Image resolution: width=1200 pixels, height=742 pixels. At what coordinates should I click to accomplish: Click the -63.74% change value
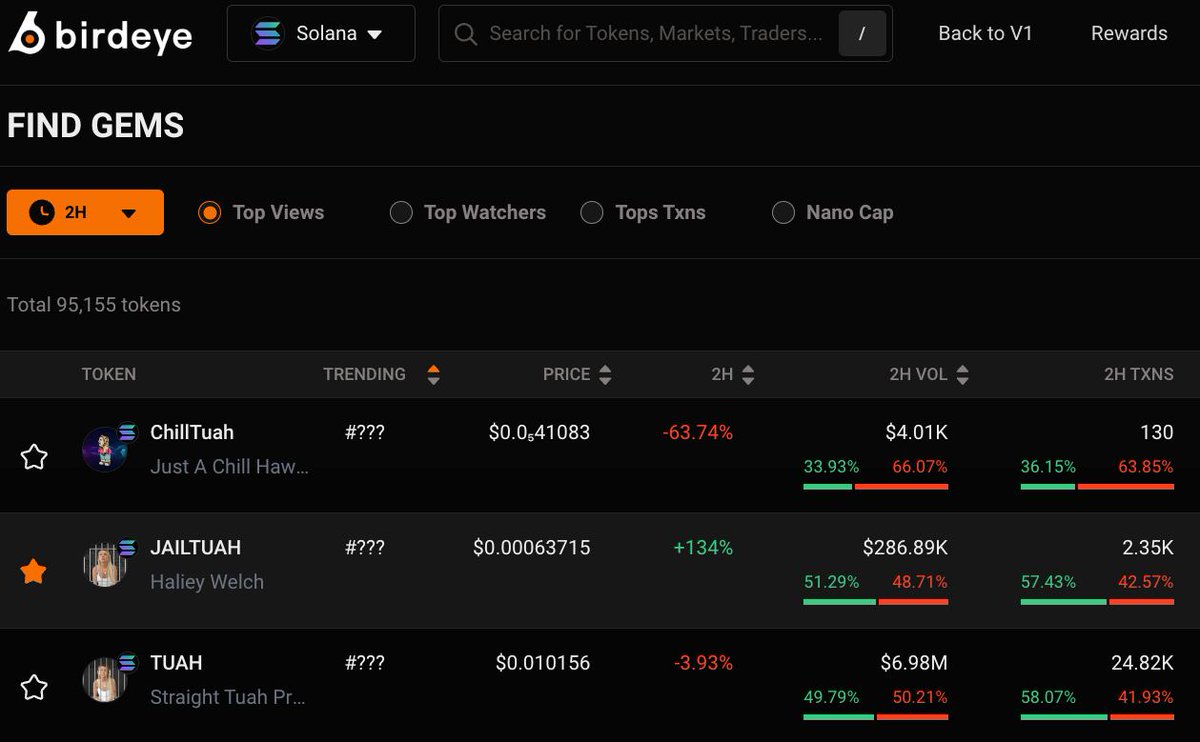pos(697,433)
